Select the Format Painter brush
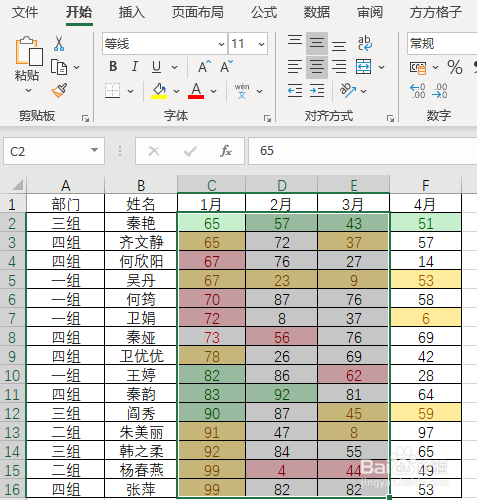 coord(59,90)
